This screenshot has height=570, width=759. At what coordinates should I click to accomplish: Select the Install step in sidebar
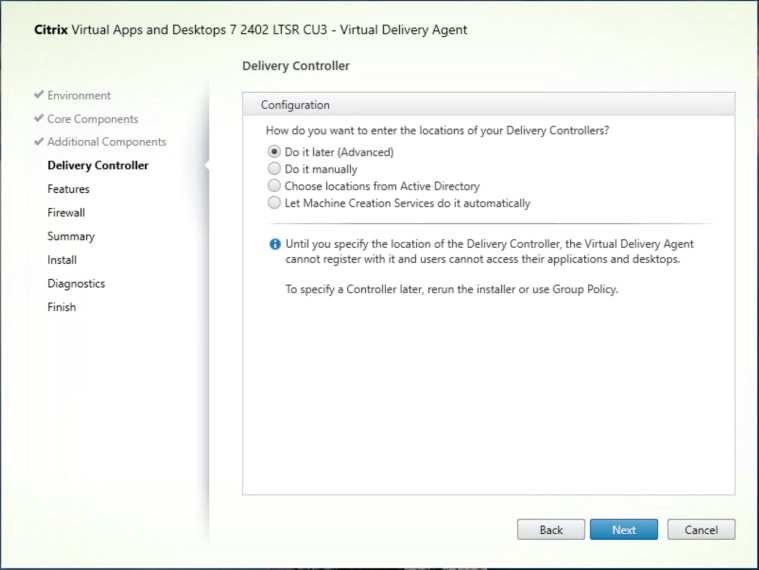pos(62,260)
